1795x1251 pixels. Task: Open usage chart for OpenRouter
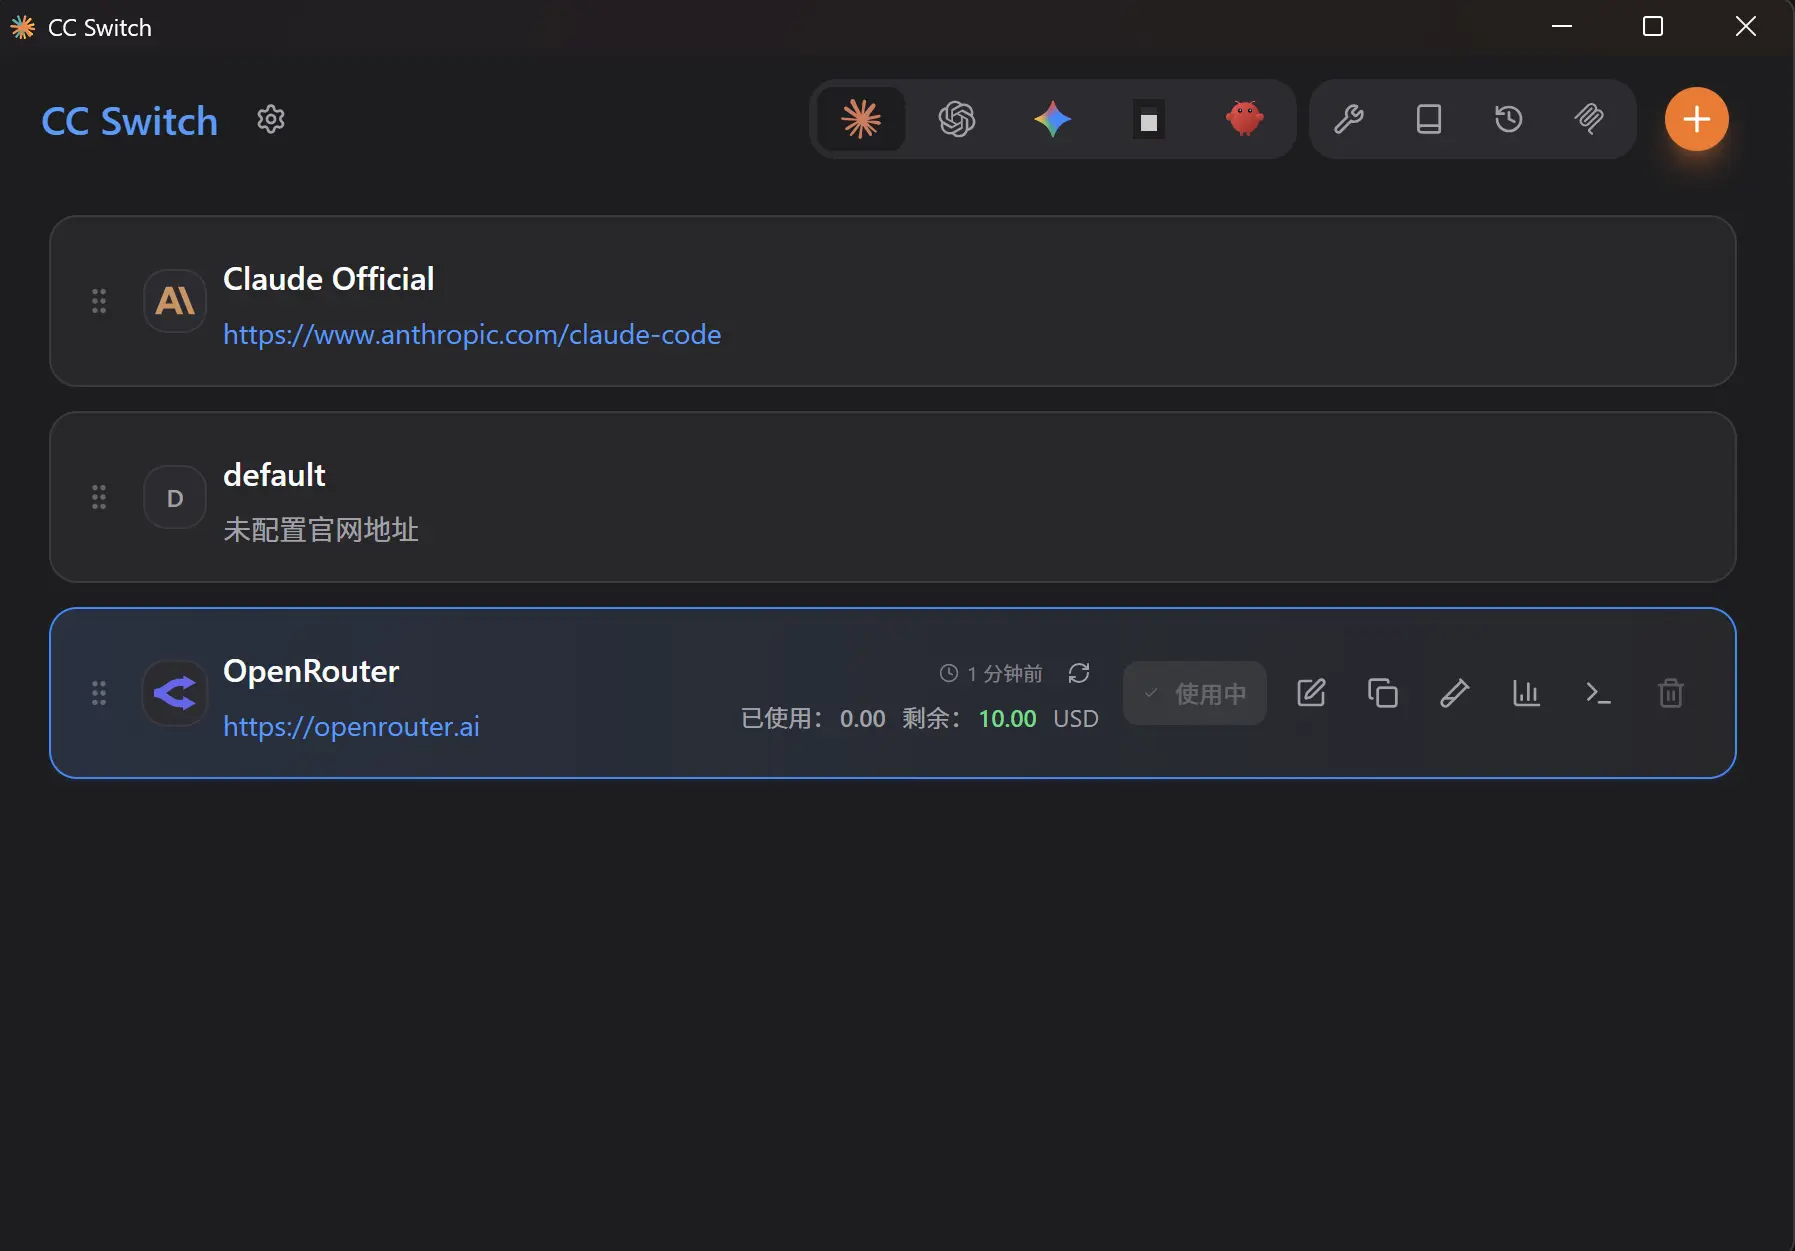tap(1527, 693)
